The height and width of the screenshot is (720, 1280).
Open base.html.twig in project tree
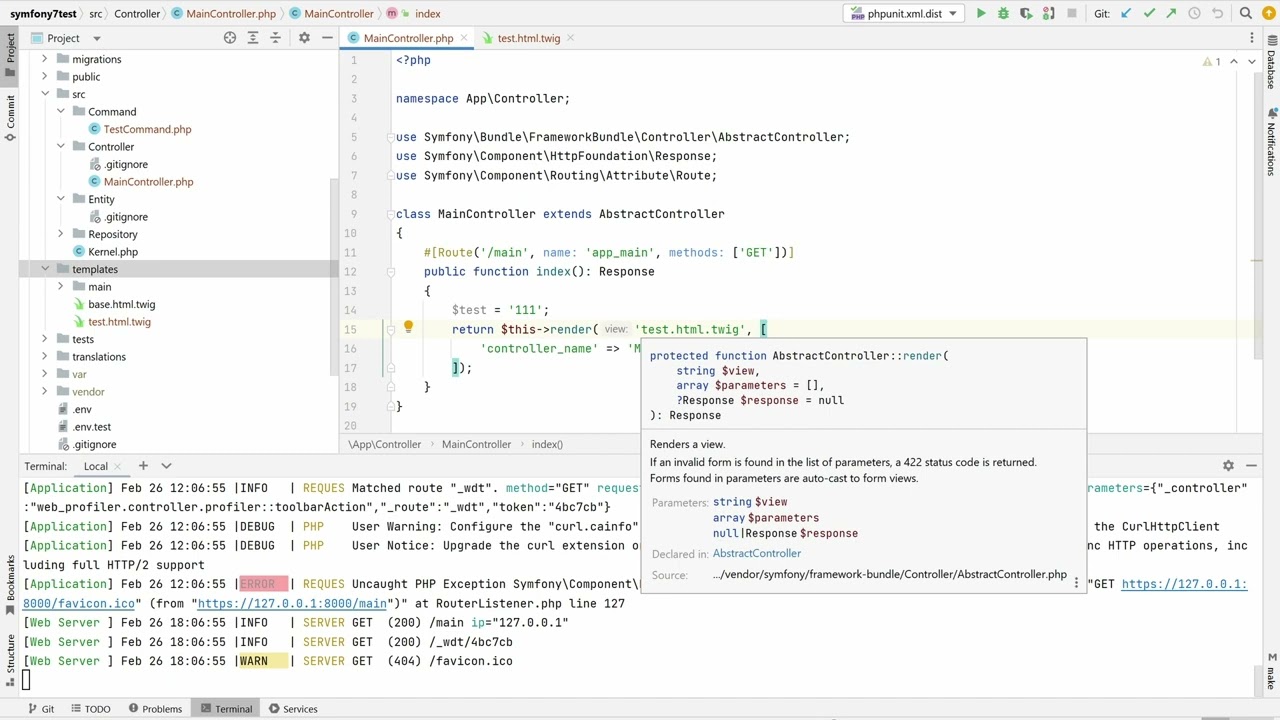pyautogui.click(x=121, y=304)
